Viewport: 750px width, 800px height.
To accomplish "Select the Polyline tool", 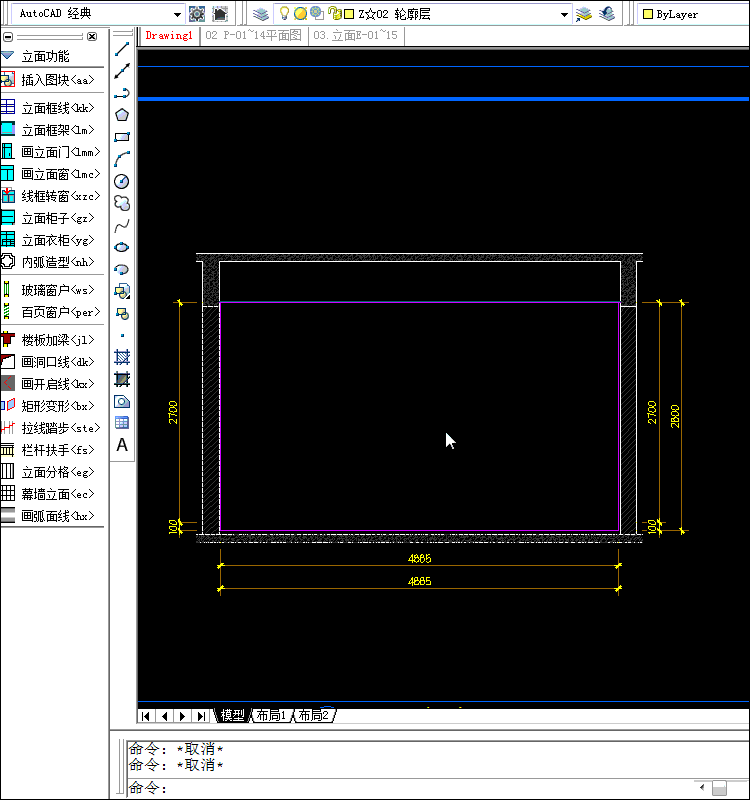I will tap(122, 93).
